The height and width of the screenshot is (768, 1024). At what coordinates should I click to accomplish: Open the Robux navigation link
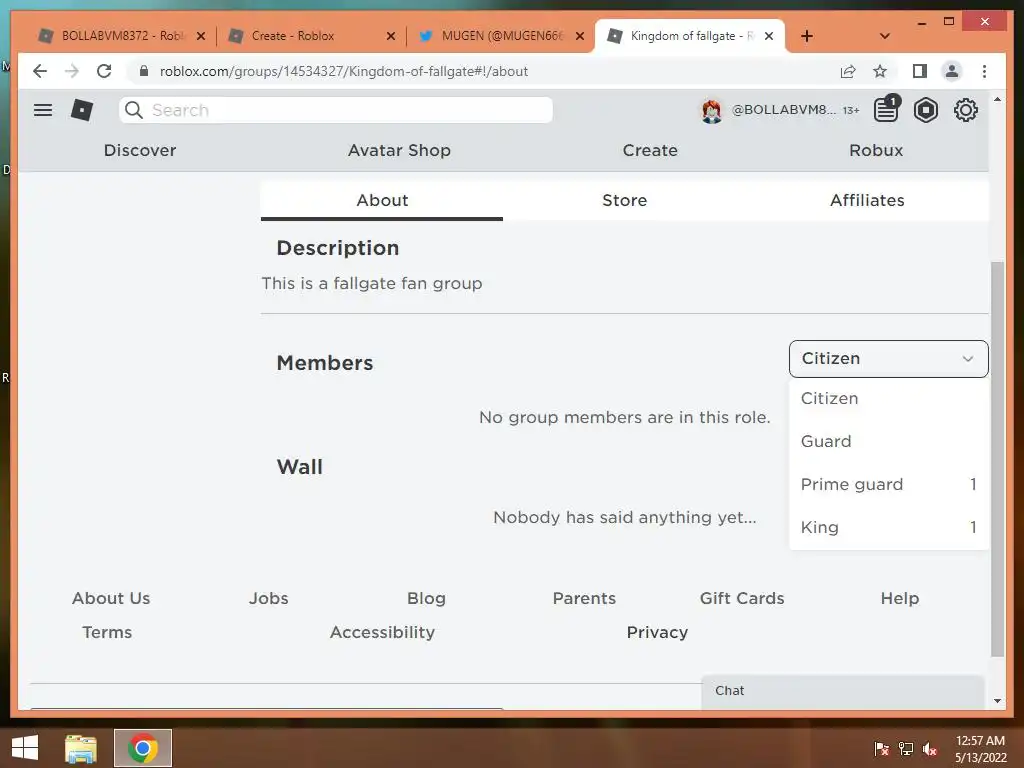(876, 150)
